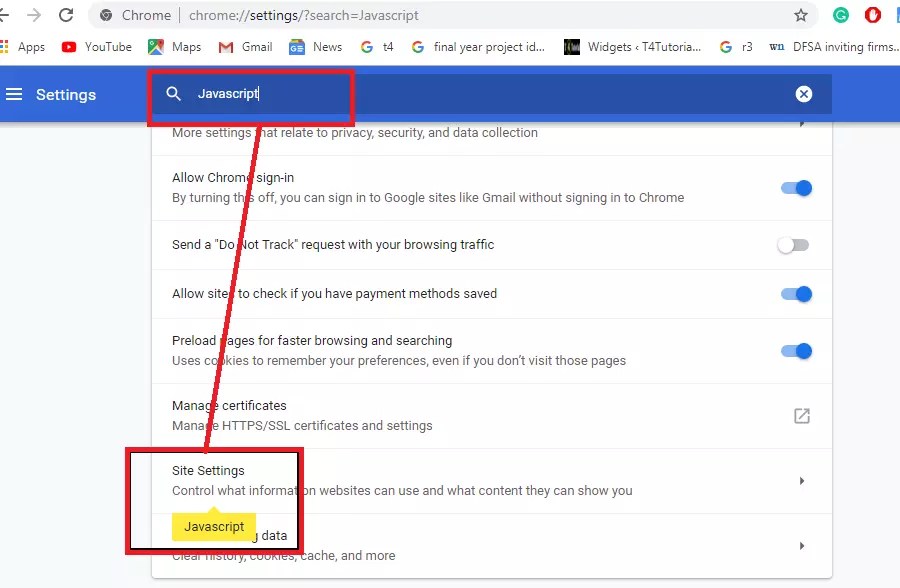Click the Chrome site info icon in address bar
The width and height of the screenshot is (900, 588).
(x=107, y=15)
